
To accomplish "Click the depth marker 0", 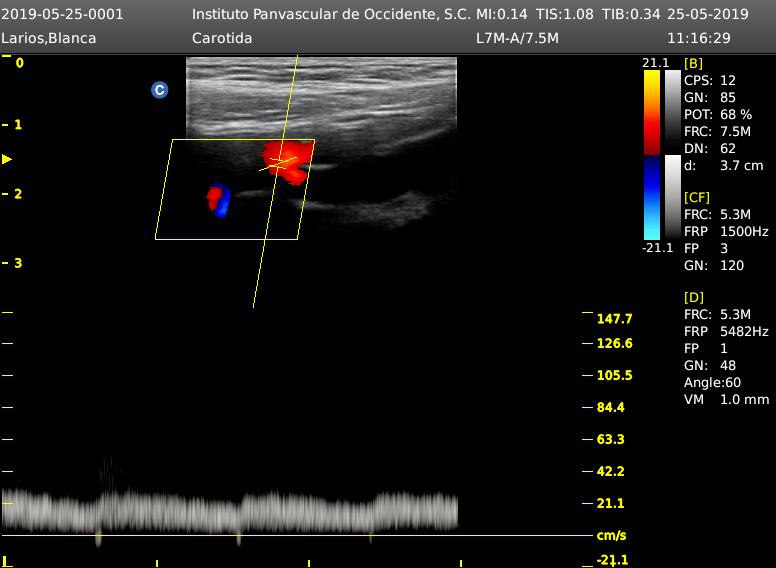I will (x=19, y=63).
